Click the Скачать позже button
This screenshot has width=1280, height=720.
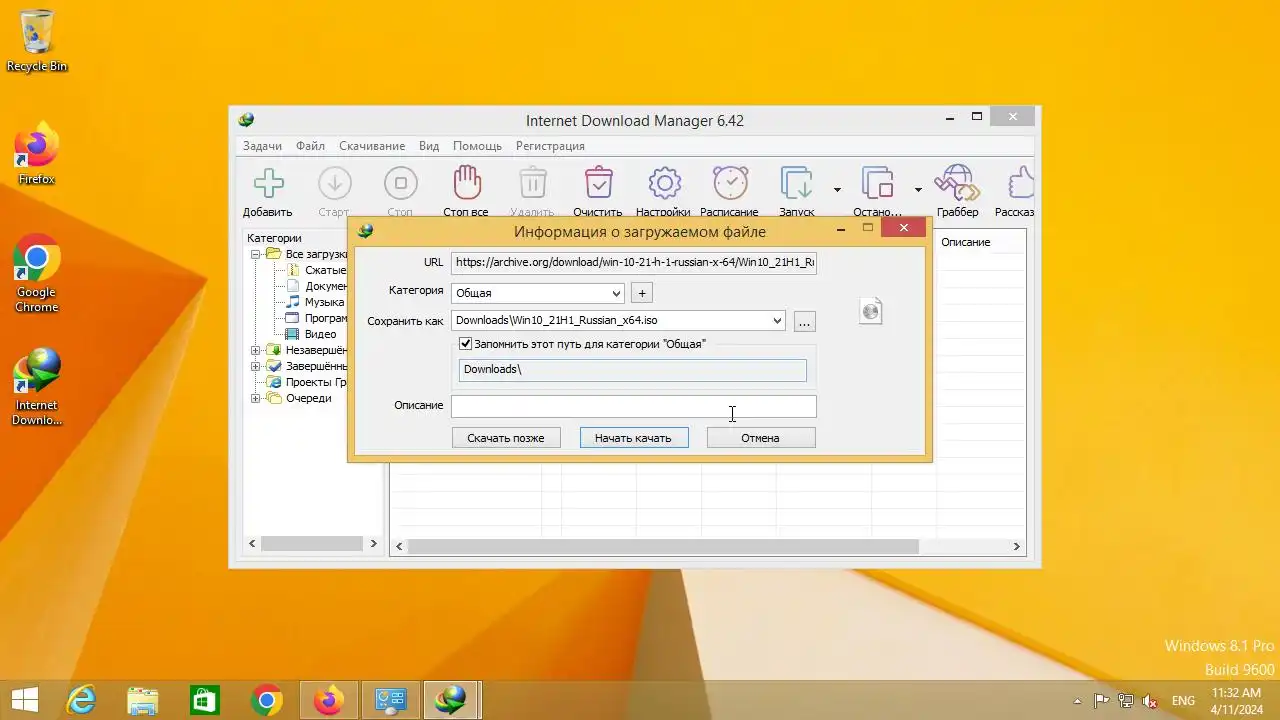[506, 438]
